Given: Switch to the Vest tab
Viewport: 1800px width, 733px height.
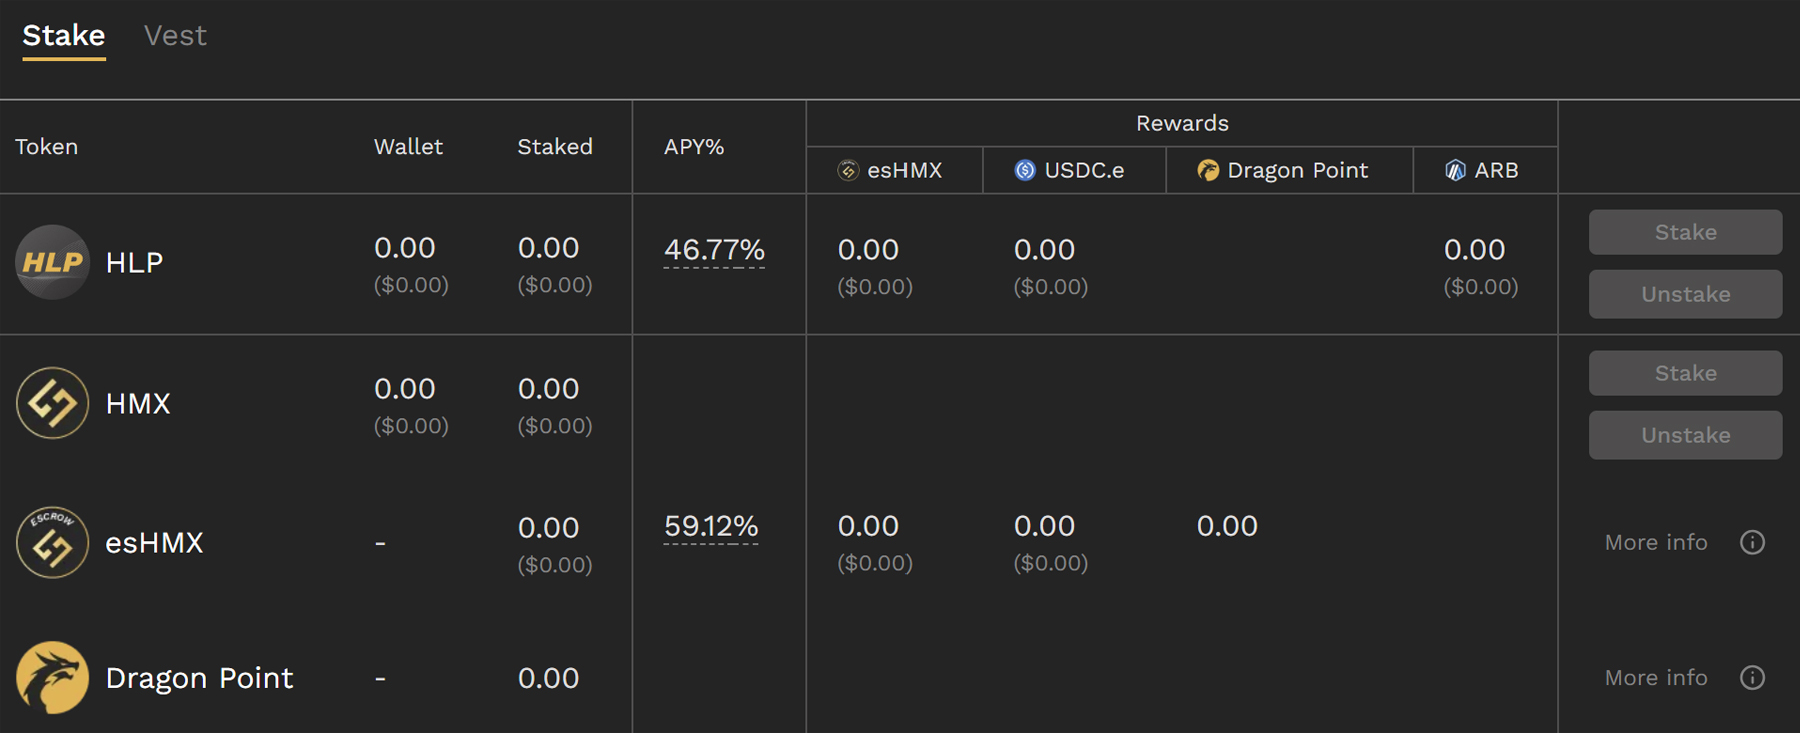Looking at the screenshot, I should [175, 36].
